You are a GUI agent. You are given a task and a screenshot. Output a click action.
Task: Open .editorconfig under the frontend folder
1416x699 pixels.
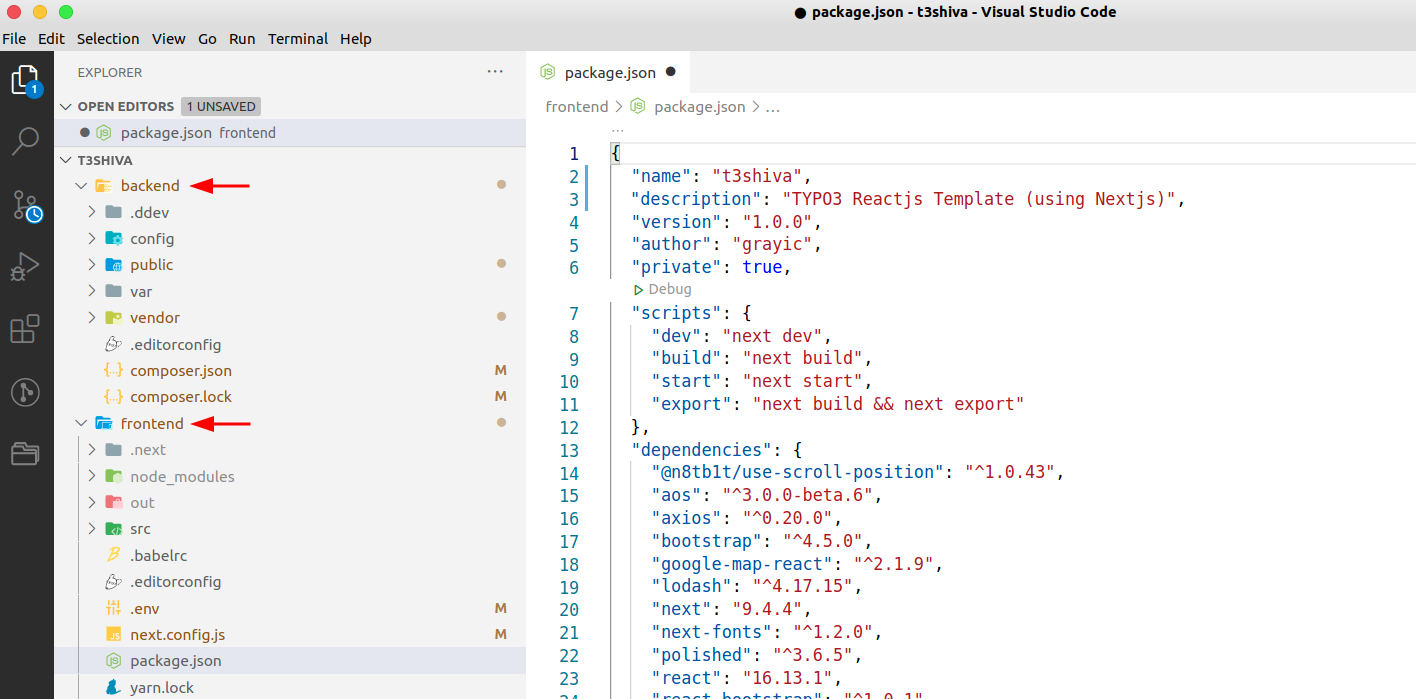(x=175, y=582)
